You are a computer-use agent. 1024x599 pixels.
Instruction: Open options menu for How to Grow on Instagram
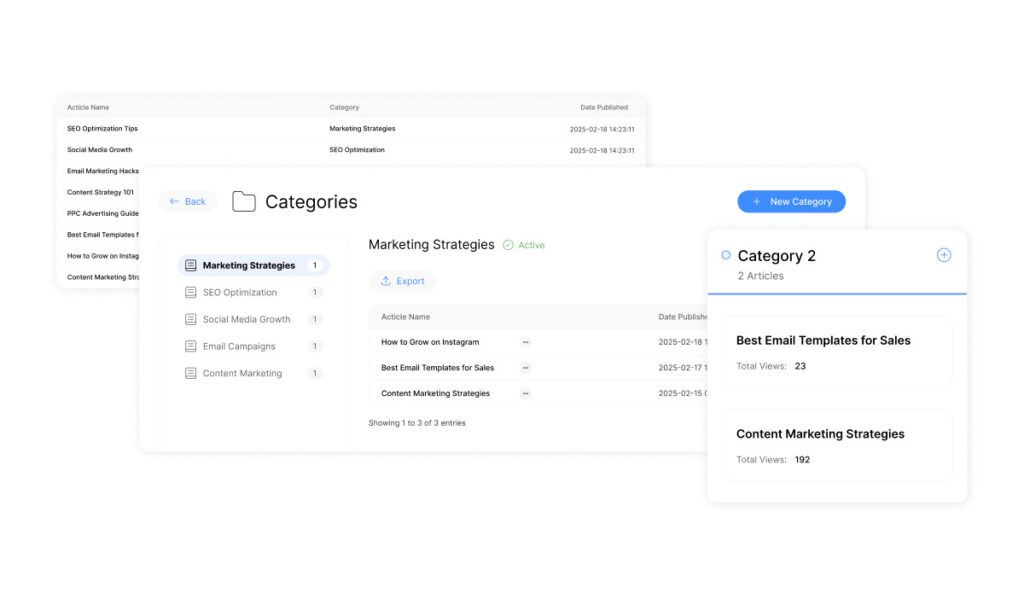pos(526,342)
